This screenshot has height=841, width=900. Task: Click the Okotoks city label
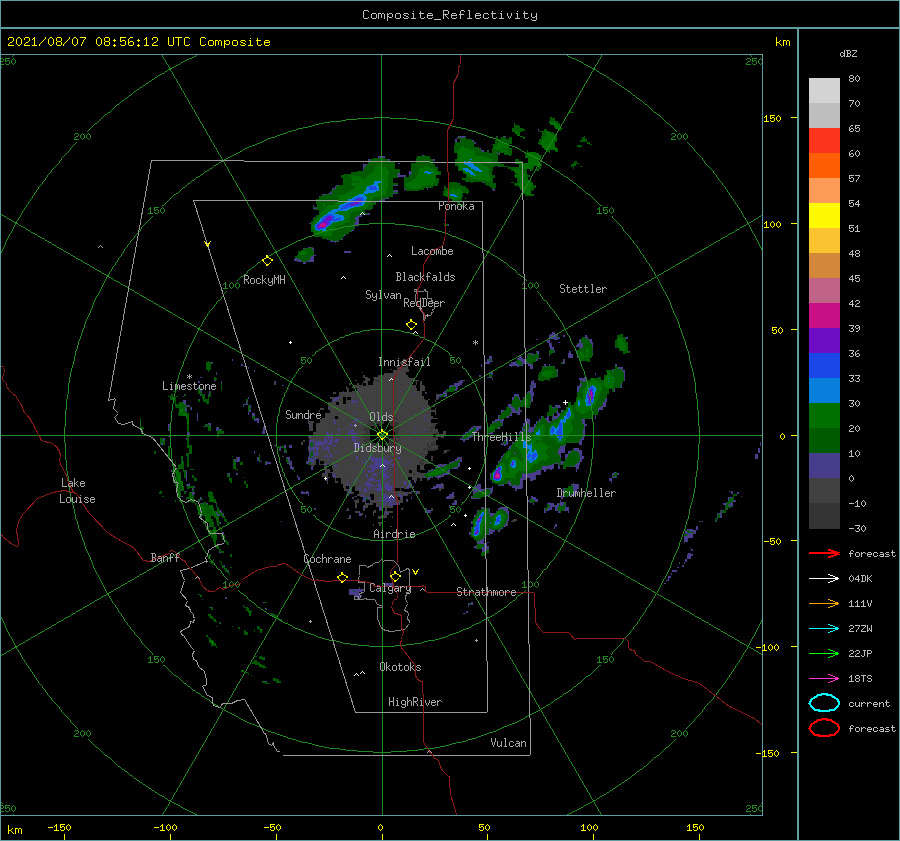click(400, 667)
